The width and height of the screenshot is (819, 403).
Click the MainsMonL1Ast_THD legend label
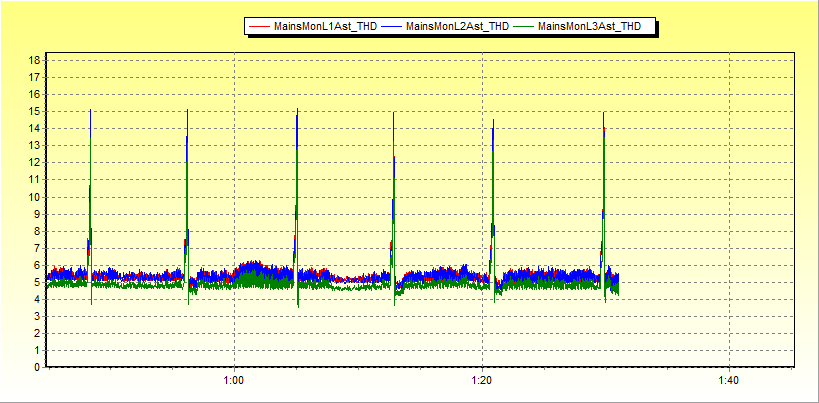click(324, 27)
